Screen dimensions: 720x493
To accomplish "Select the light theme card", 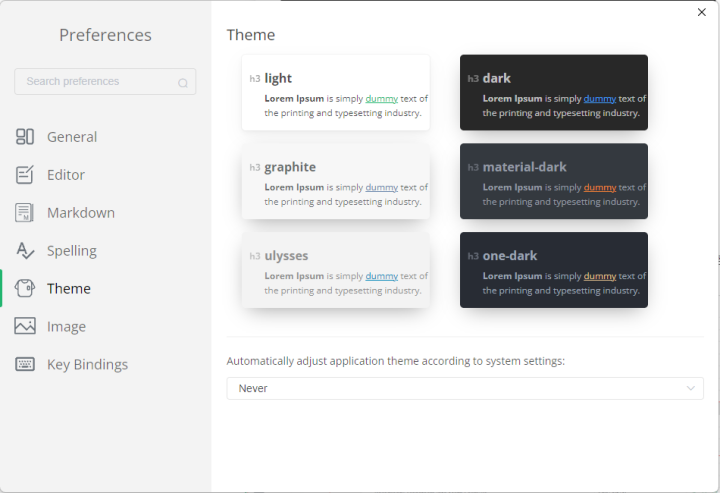I will point(336,92).
